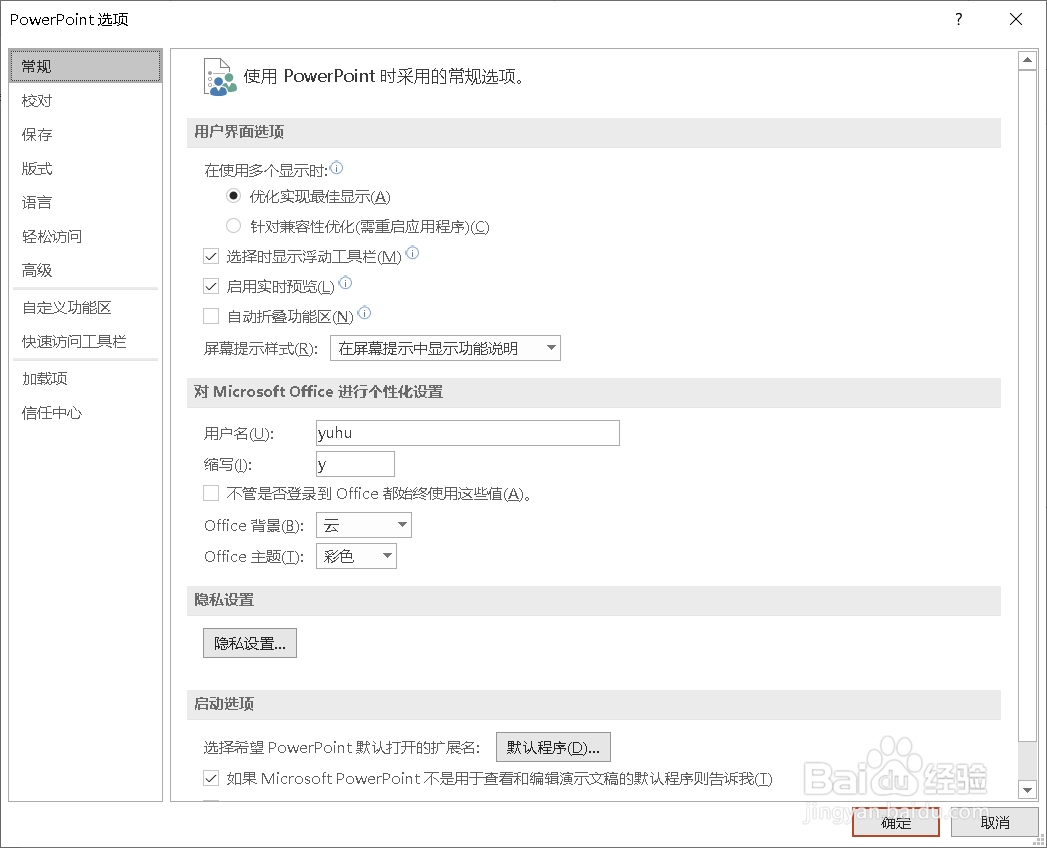Click the 隐私设置... button
1047x848 pixels.
pyautogui.click(x=250, y=643)
